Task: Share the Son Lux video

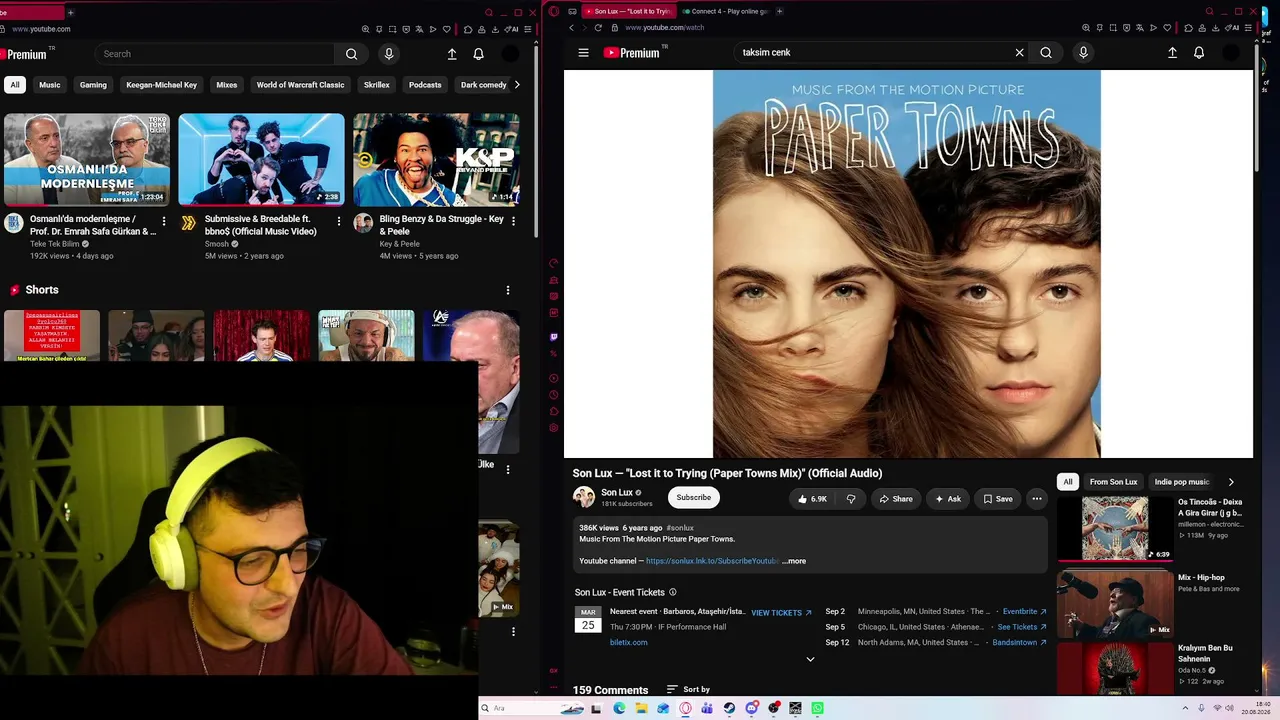Action: pos(895,499)
